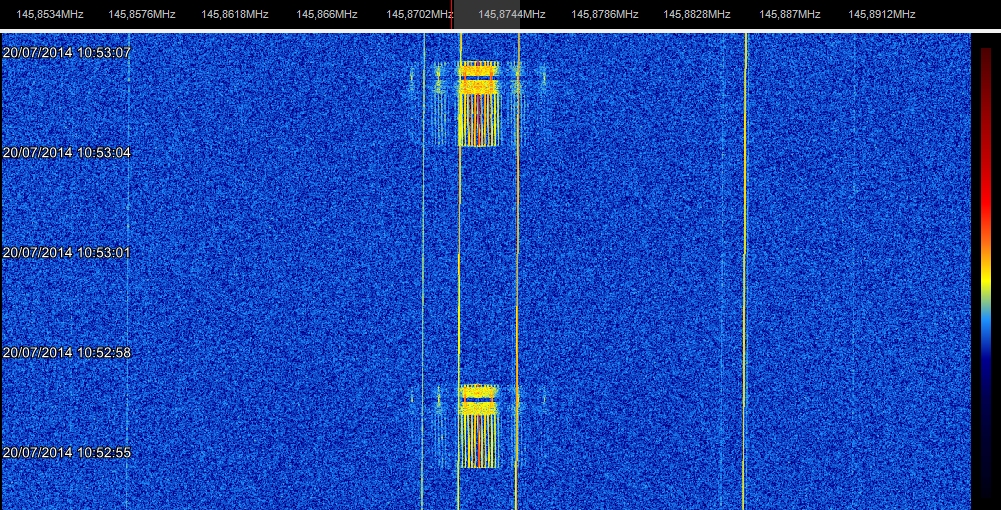Click the 145,8744MHz frequency label
The image size is (1001, 510).
[512, 15]
